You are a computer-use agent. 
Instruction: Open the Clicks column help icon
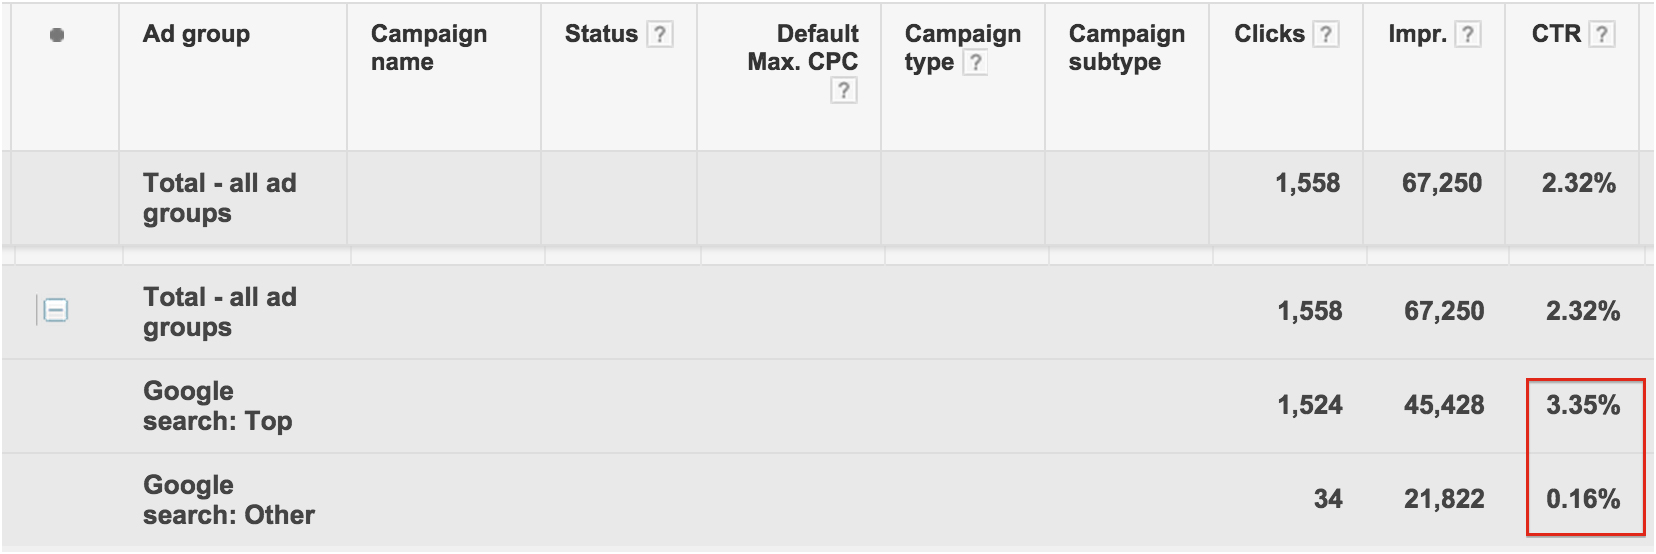1326,35
